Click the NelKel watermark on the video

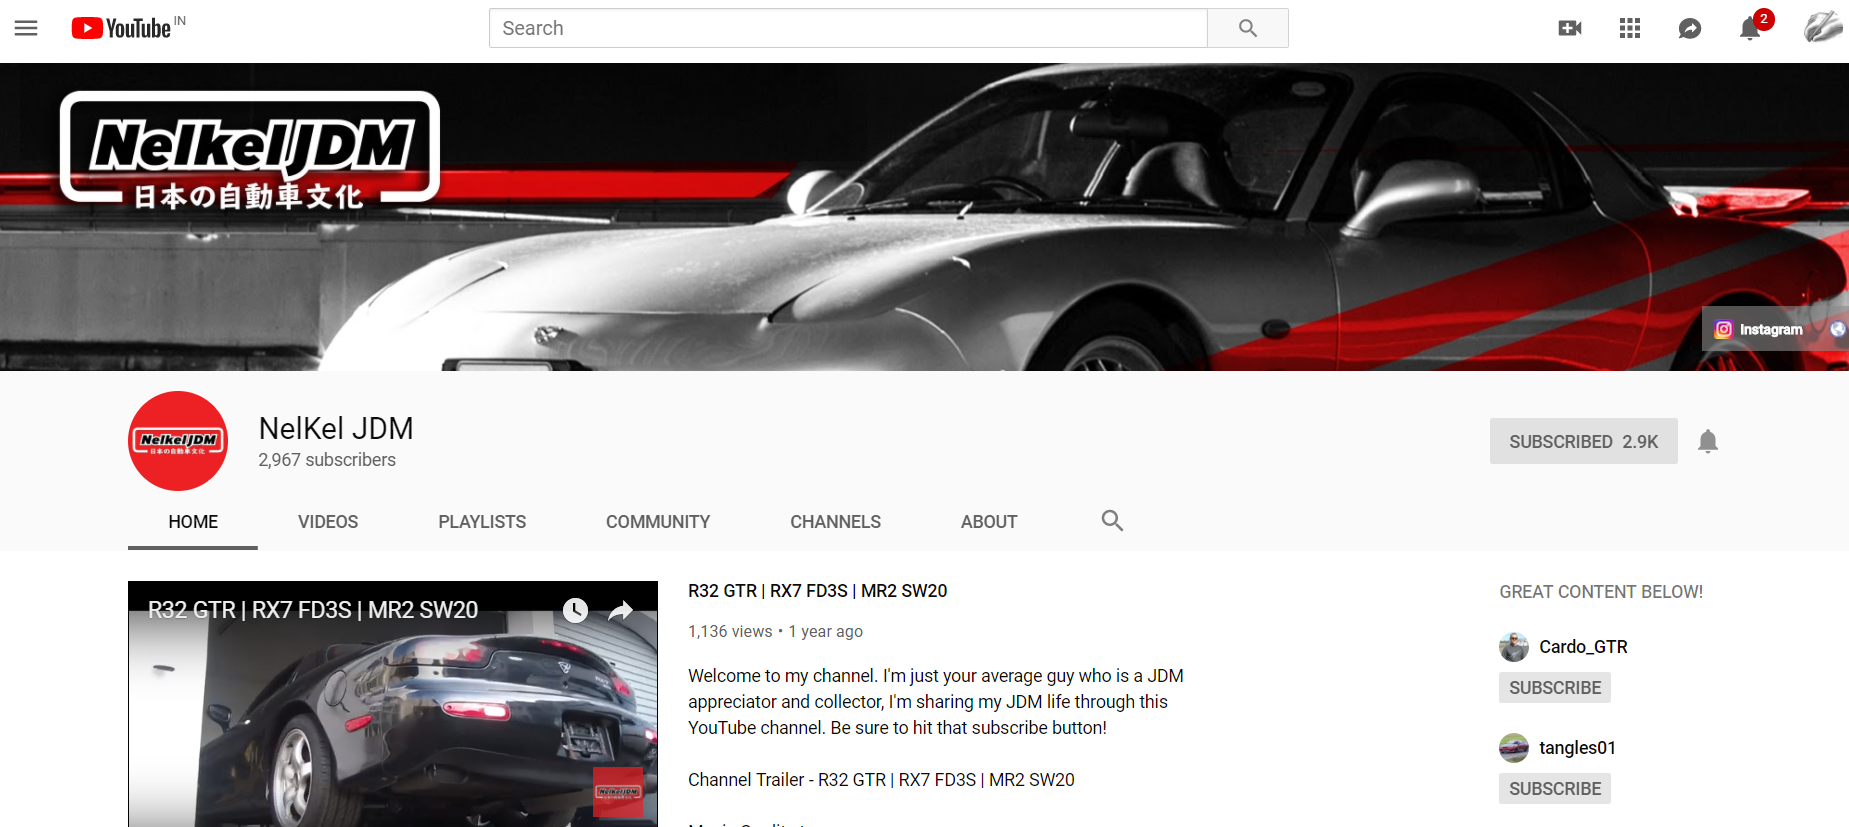pos(618,792)
